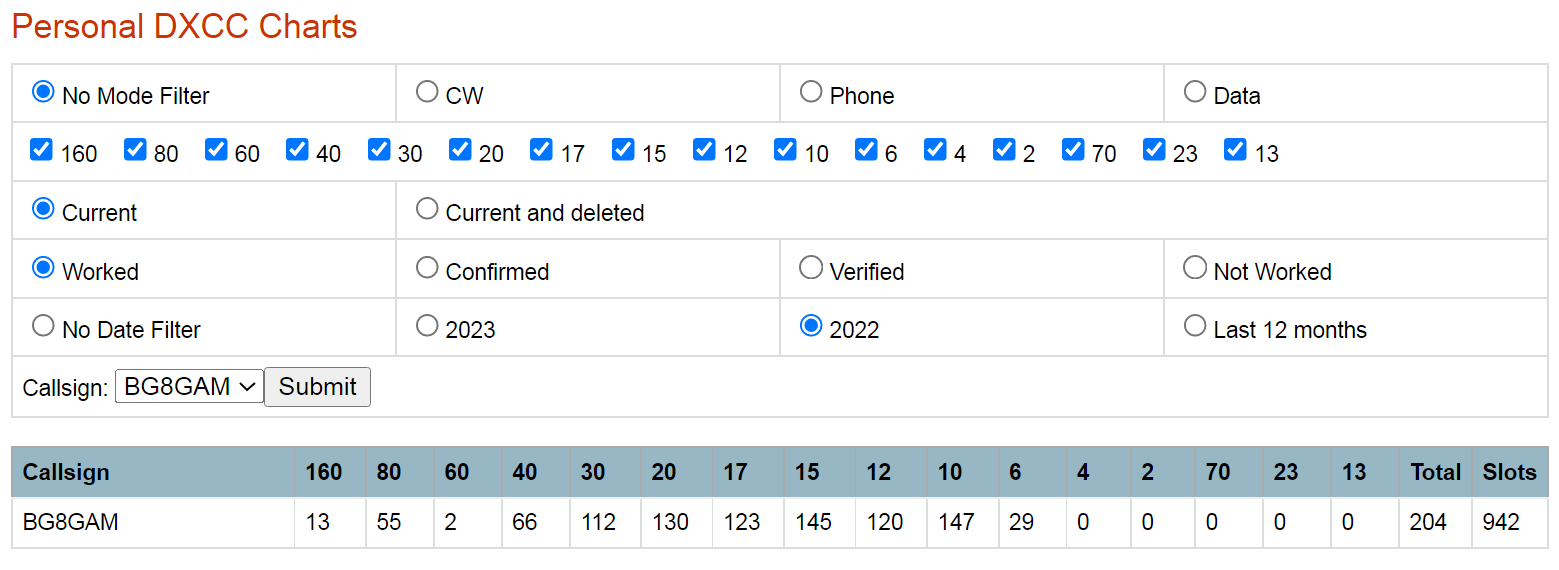Select the CW mode filter
This screenshot has width=1559, height=570.
click(428, 92)
